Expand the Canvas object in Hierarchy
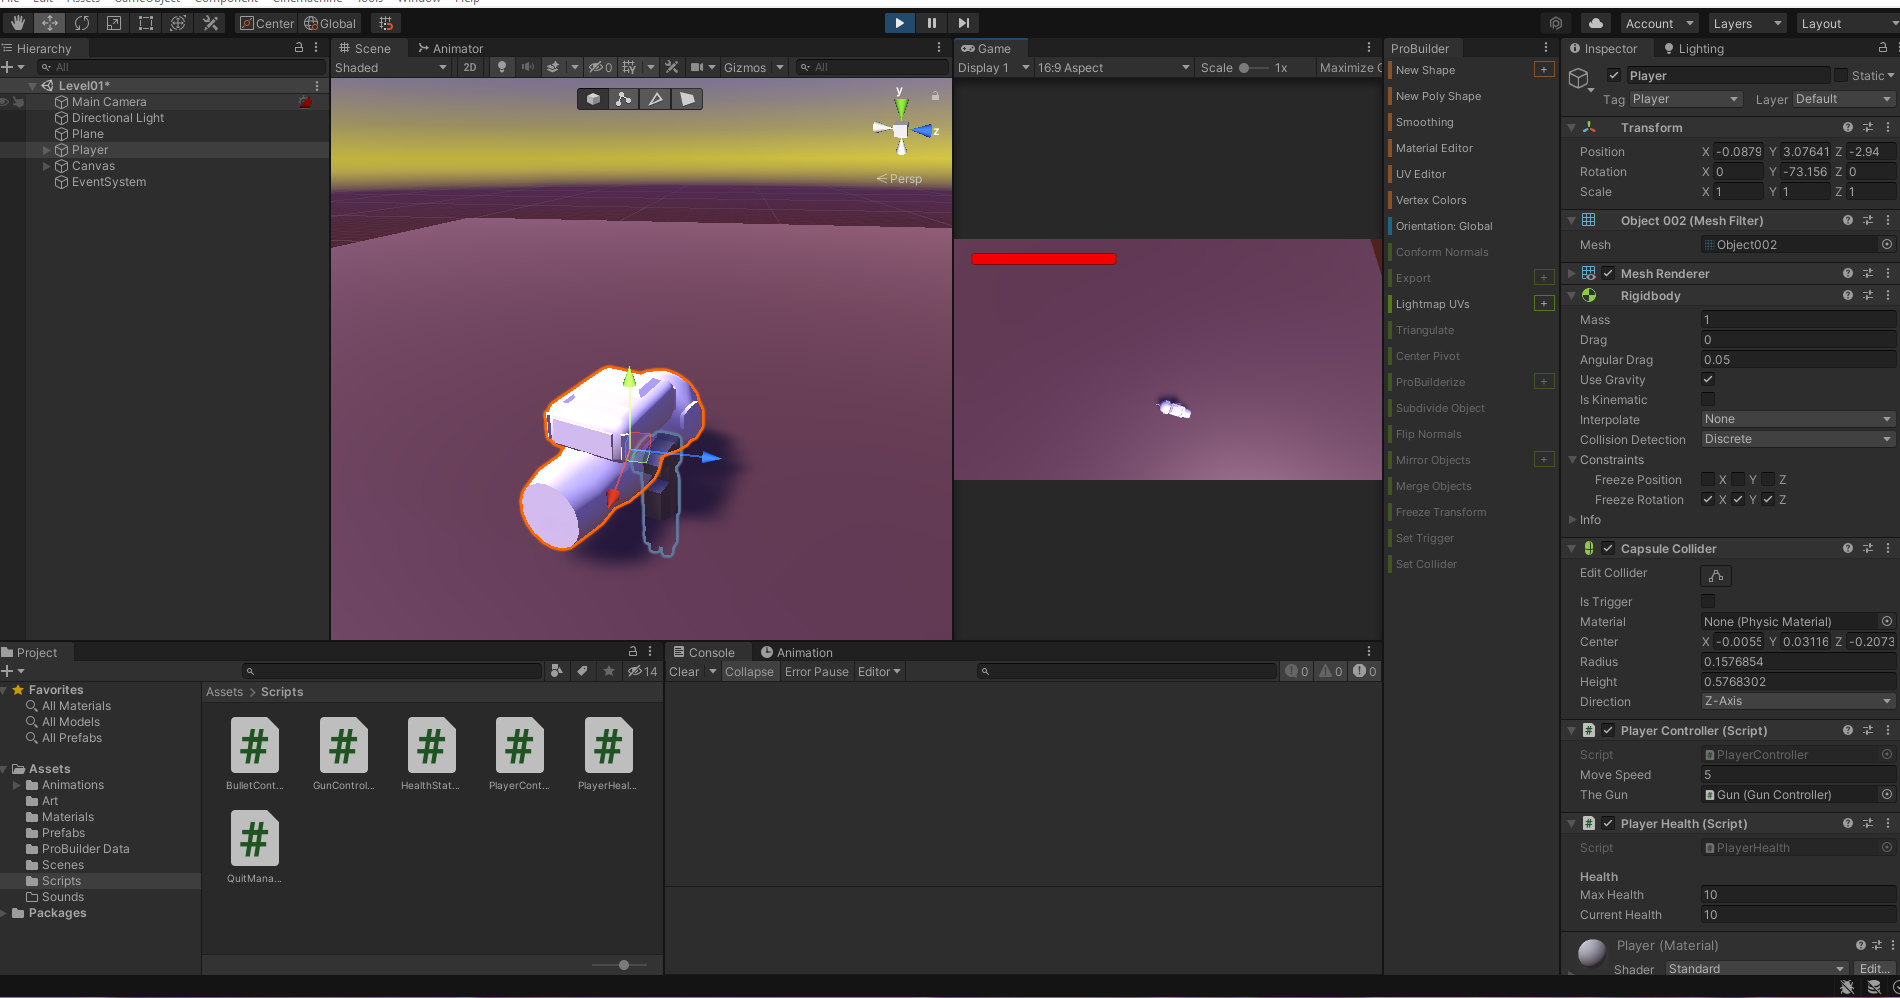Viewport: 1900px width, 998px height. tap(46, 166)
